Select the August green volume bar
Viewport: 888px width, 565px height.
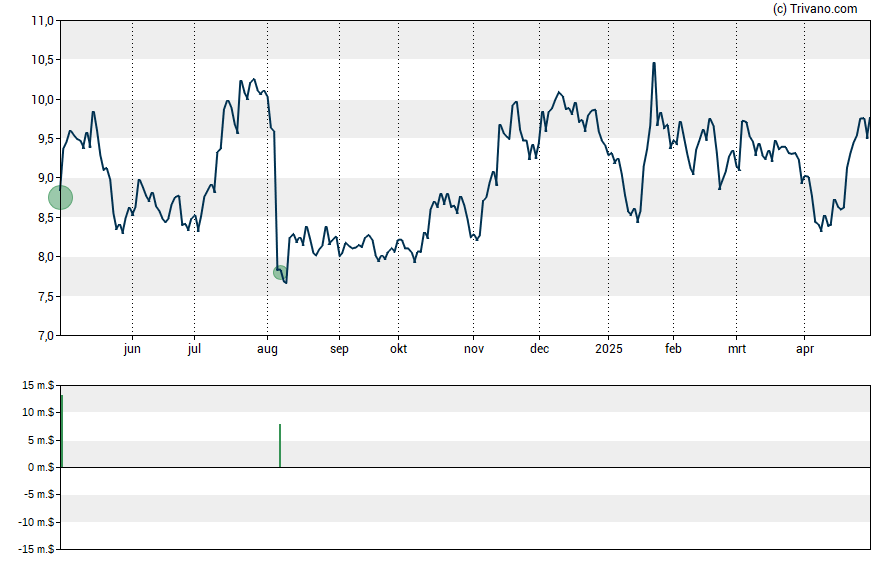coord(280,446)
